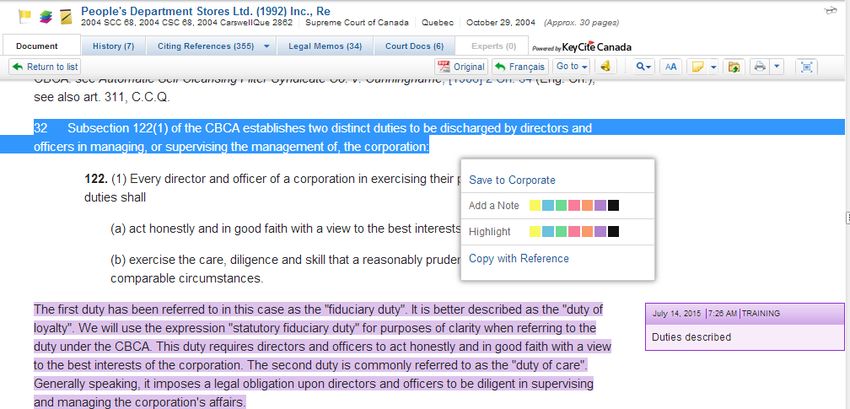
Task: Click the yellow sticky note icon in toolbar
Action: [698, 67]
